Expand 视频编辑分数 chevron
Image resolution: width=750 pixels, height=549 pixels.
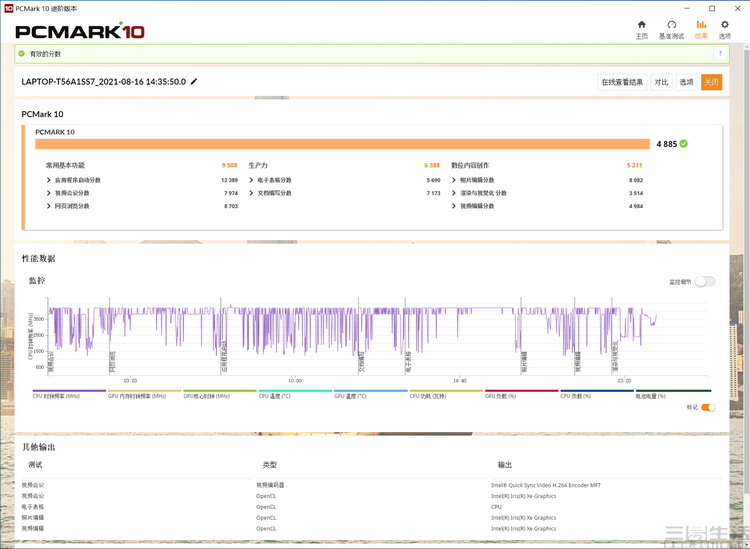click(454, 206)
